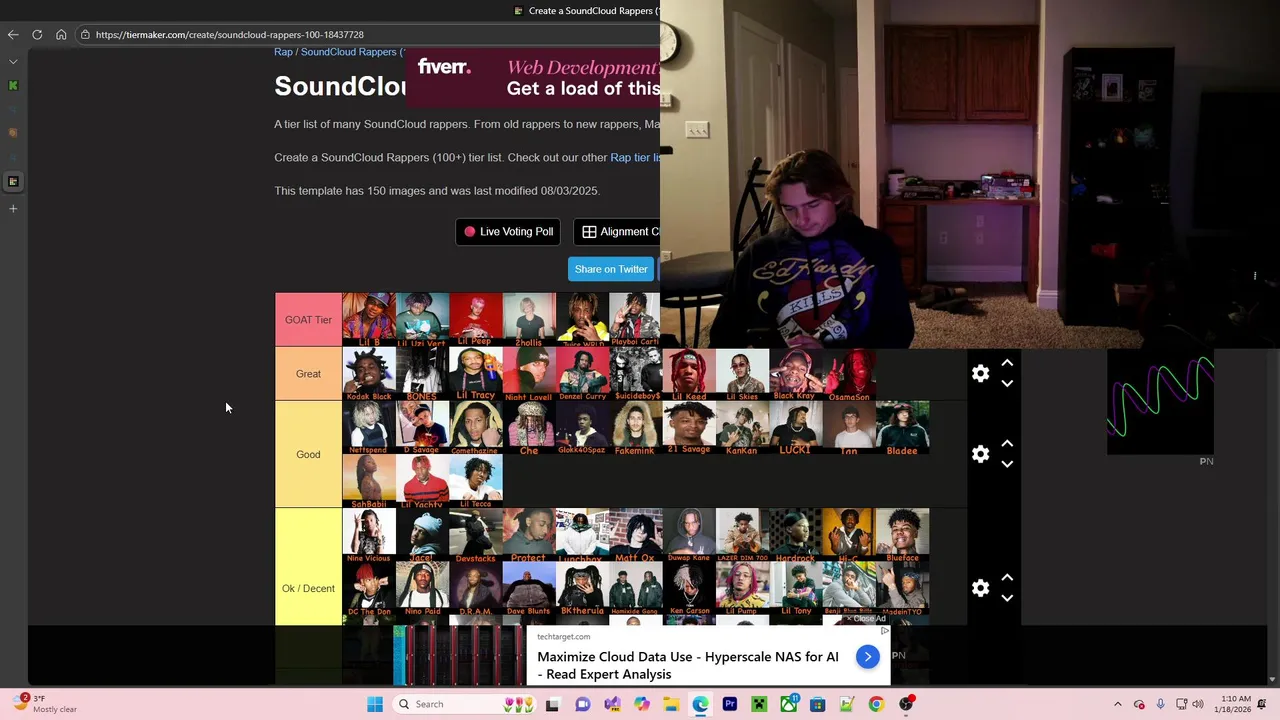Image resolution: width=1280 pixels, height=720 pixels.
Task: Open Visual Studio from the taskbar
Action: click(612, 704)
